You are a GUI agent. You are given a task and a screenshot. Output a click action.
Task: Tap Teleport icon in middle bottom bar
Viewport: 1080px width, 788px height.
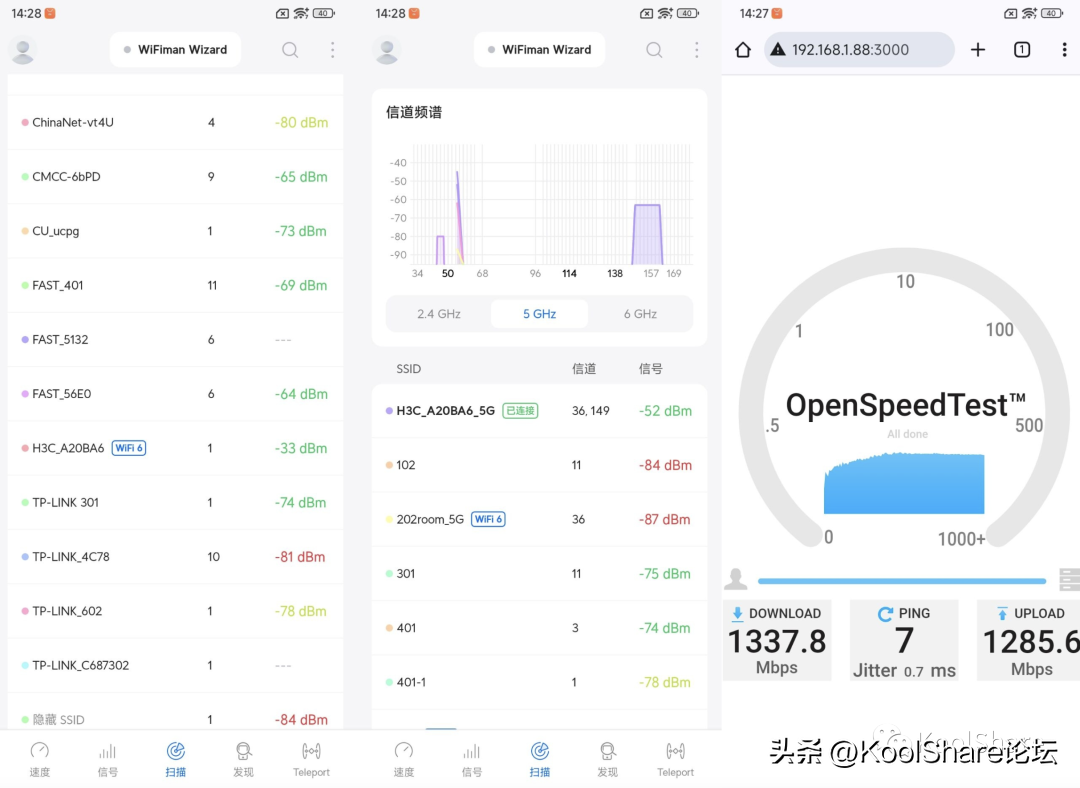tap(676, 751)
